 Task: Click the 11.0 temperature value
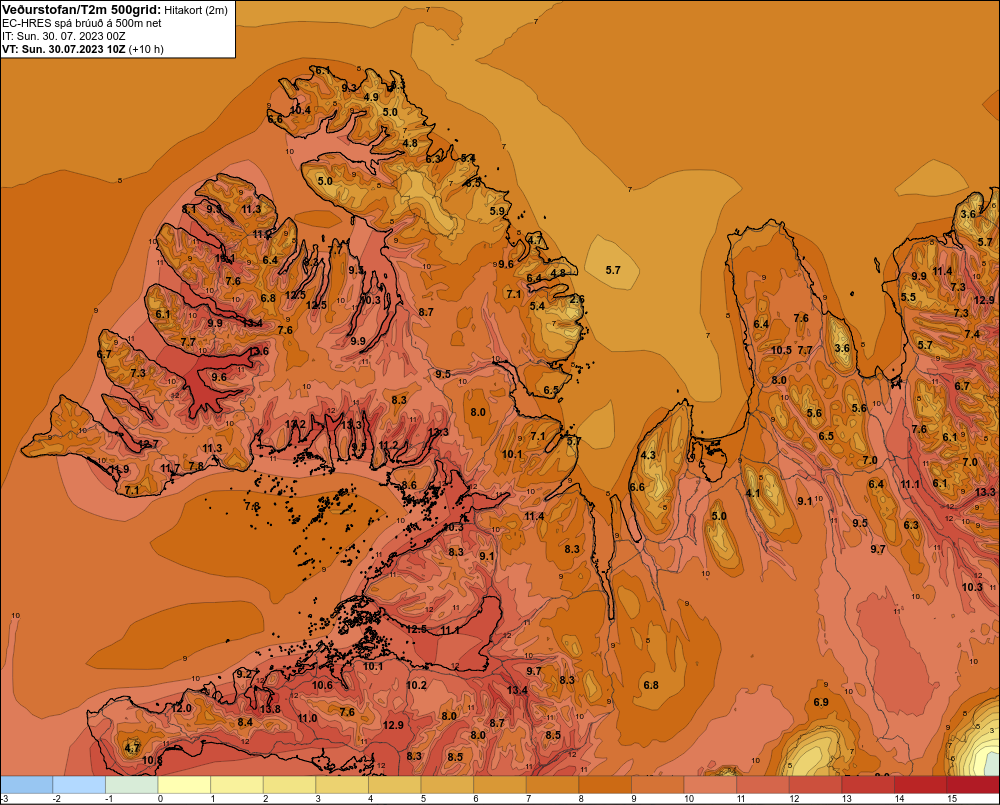(307, 718)
